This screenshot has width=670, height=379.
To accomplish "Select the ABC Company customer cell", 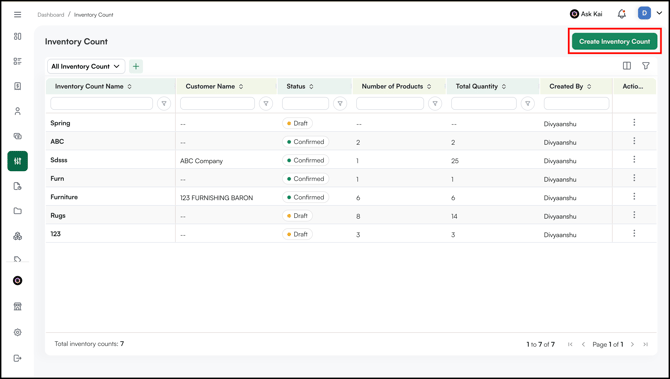I will click(x=201, y=161).
